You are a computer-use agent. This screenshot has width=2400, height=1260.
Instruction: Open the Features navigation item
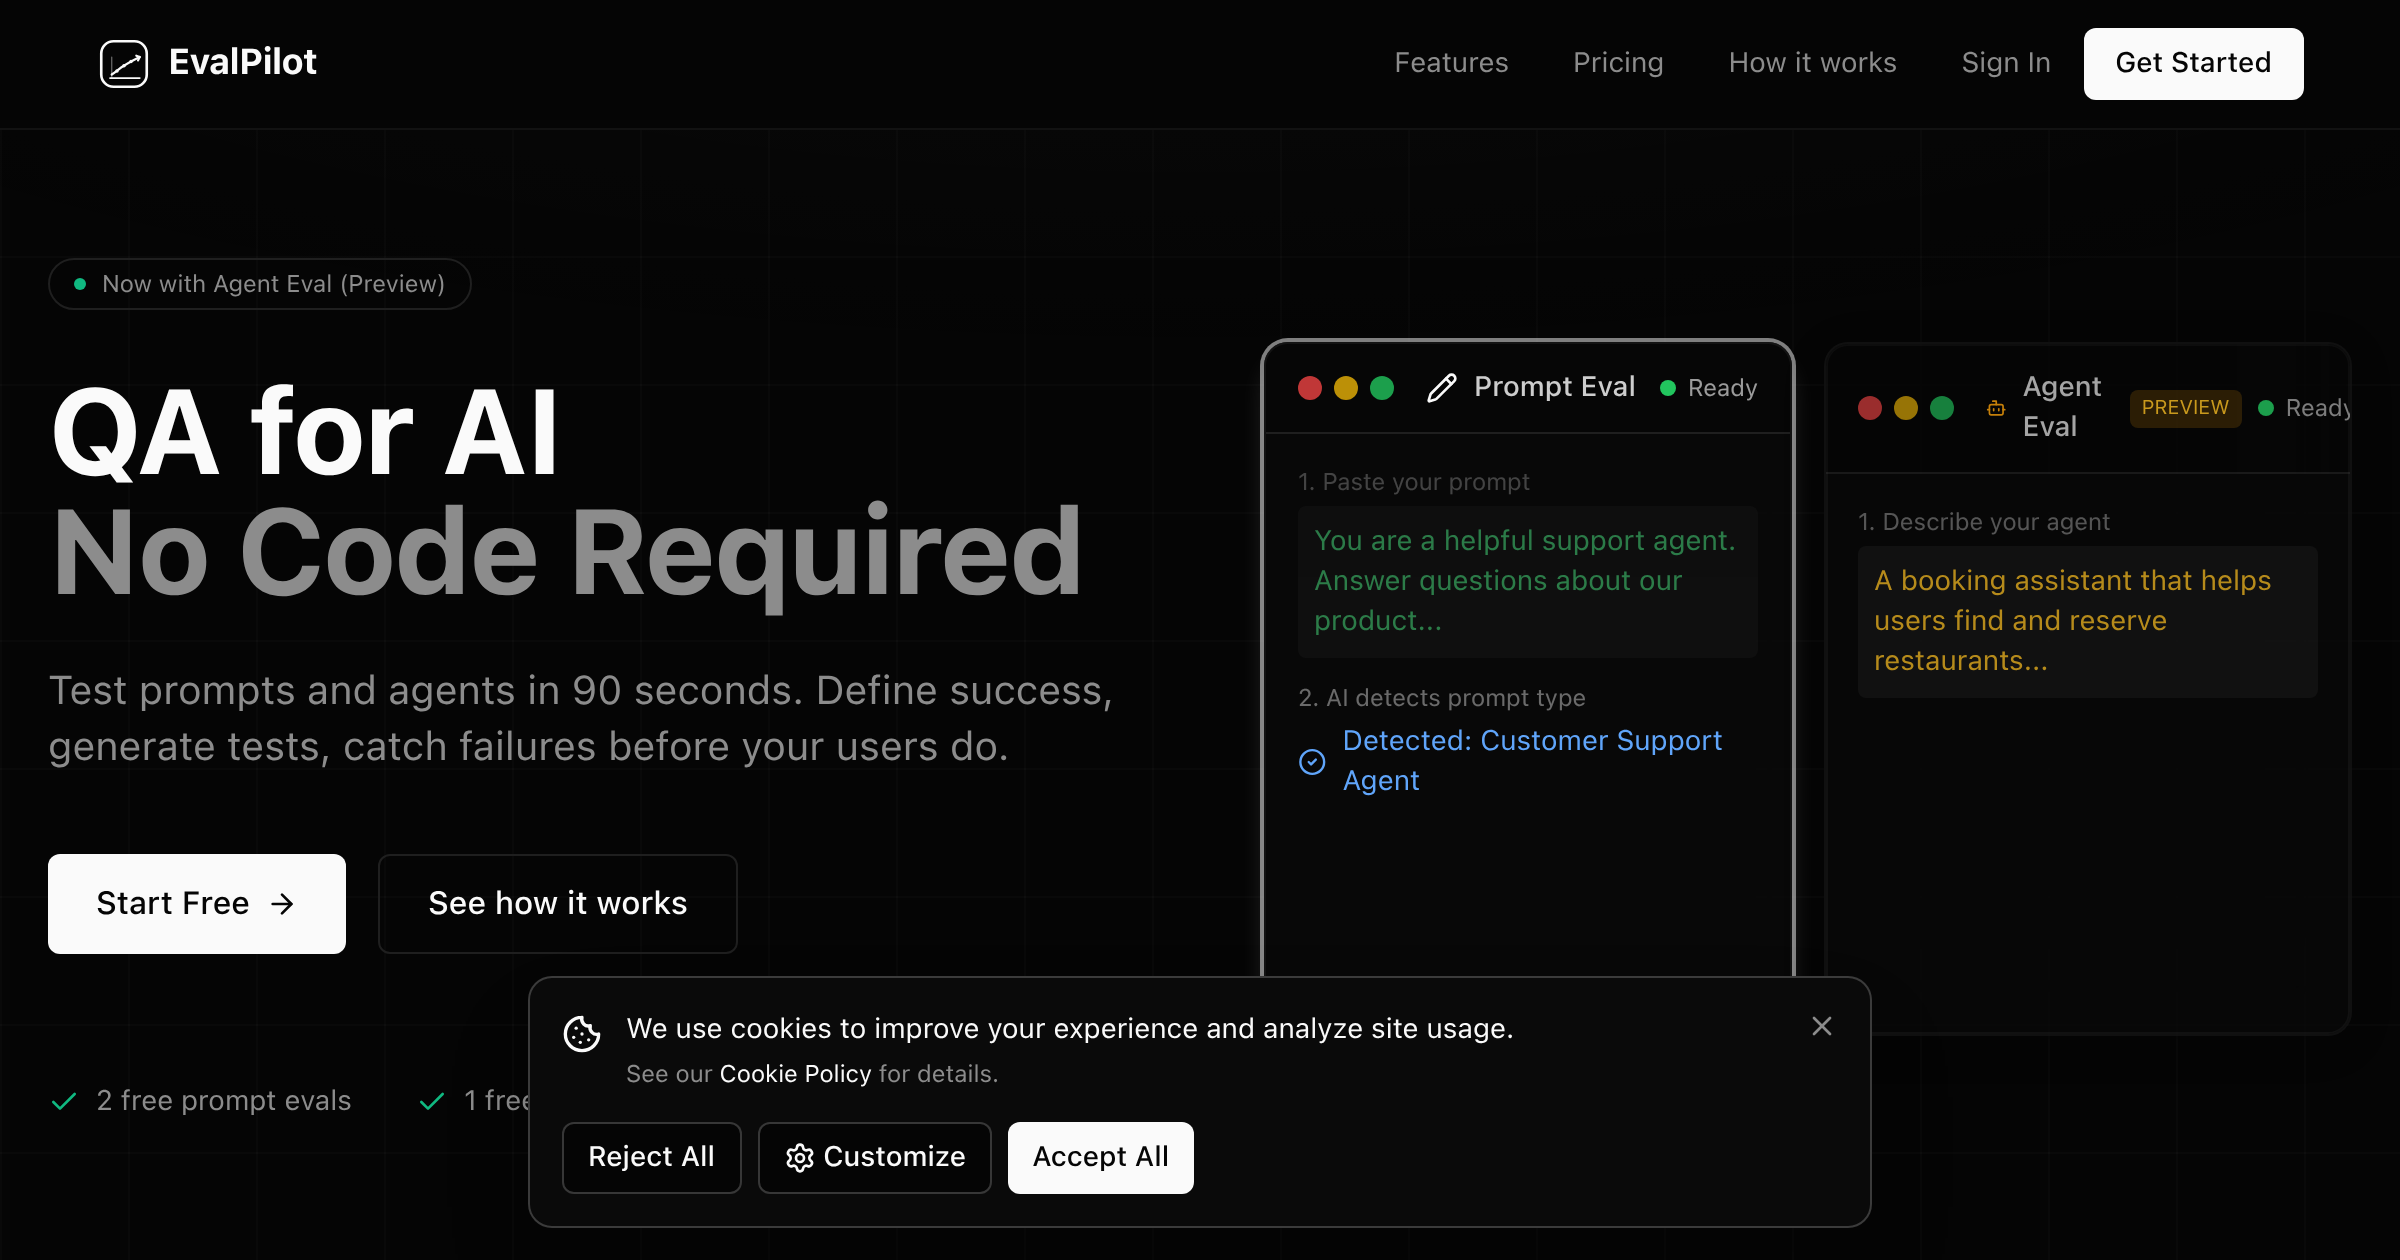pyautogui.click(x=1451, y=63)
